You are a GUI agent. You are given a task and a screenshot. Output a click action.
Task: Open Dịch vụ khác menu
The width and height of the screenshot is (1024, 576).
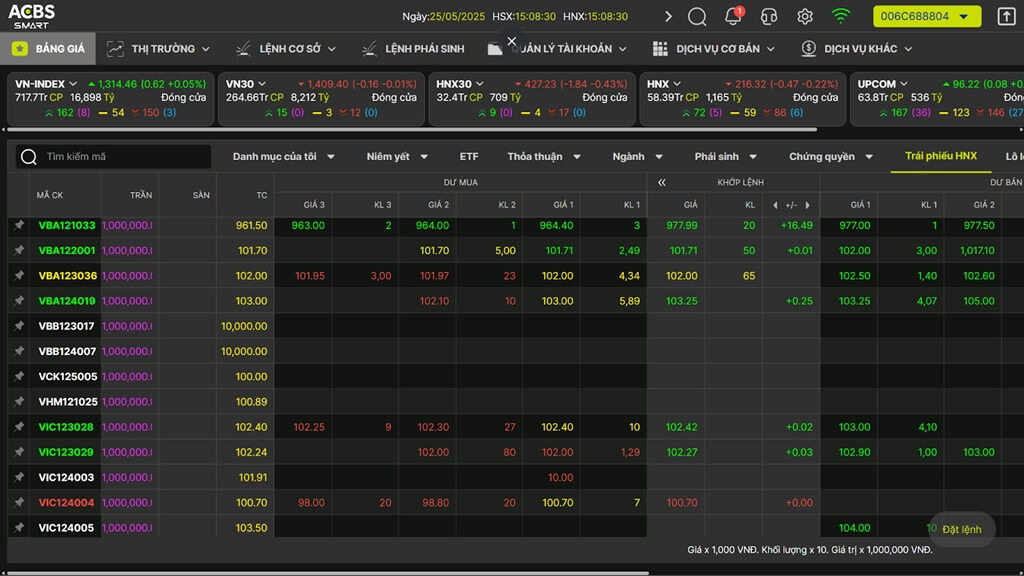pos(856,49)
